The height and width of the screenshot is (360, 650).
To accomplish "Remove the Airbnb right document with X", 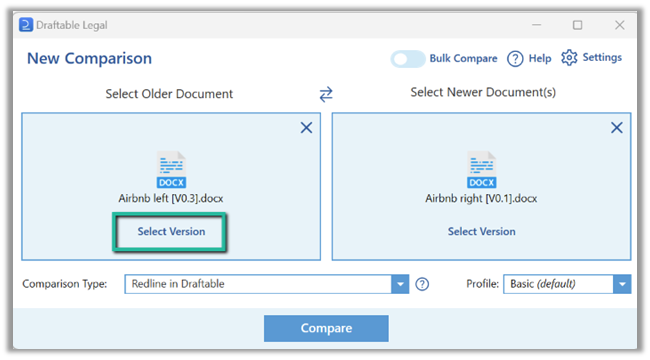I will [x=617, y=127].
